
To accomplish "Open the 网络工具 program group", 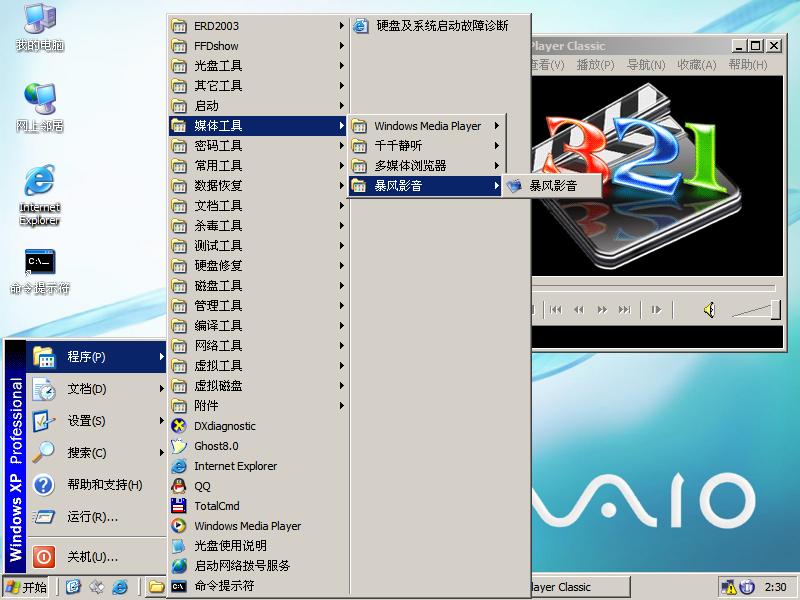I will (258, 346).
